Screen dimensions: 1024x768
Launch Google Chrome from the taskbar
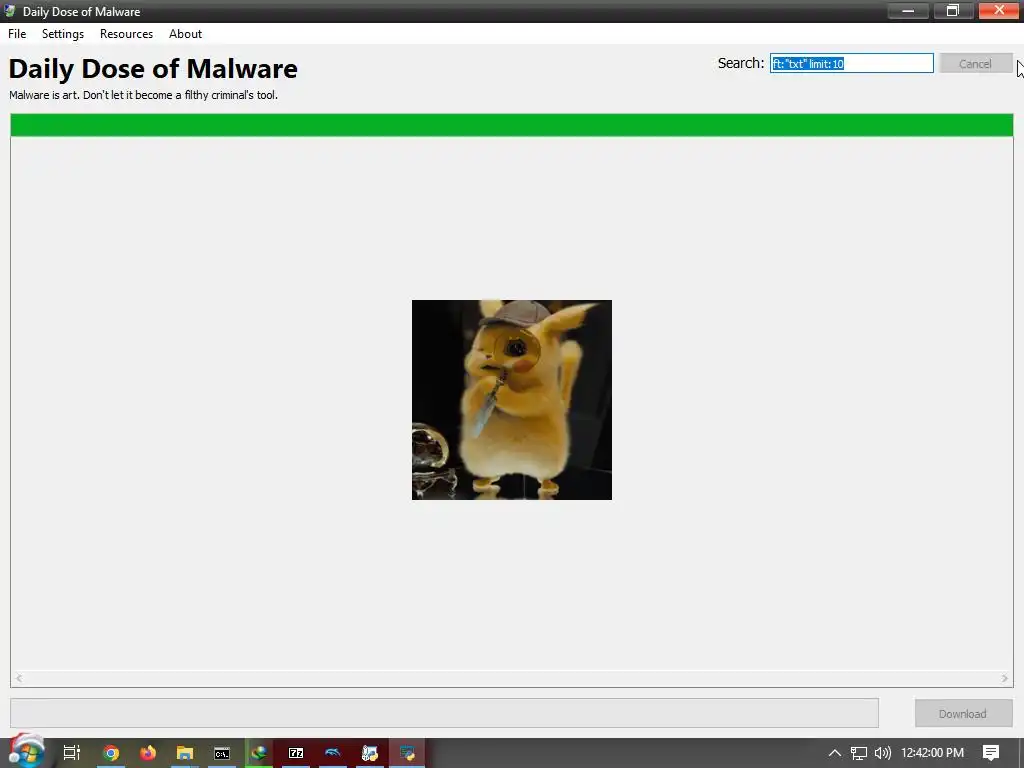pos(111,753)
